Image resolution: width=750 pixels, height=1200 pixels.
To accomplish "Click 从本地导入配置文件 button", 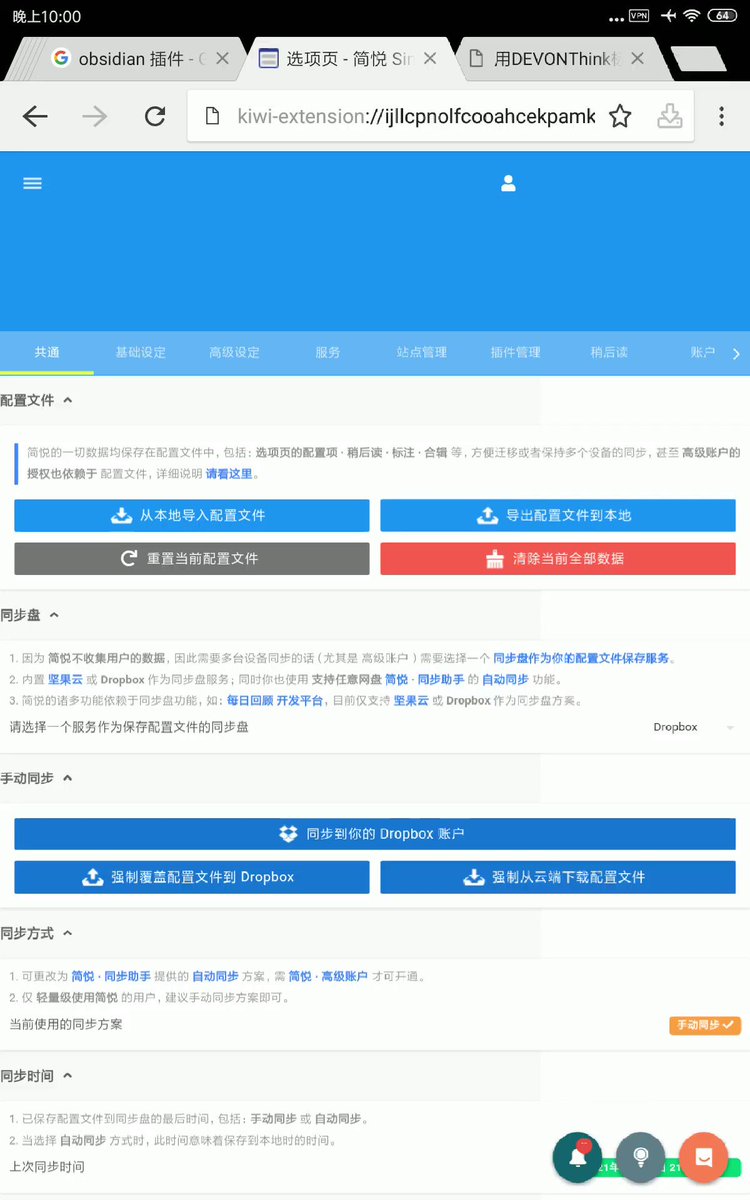I will coord(192,516).
